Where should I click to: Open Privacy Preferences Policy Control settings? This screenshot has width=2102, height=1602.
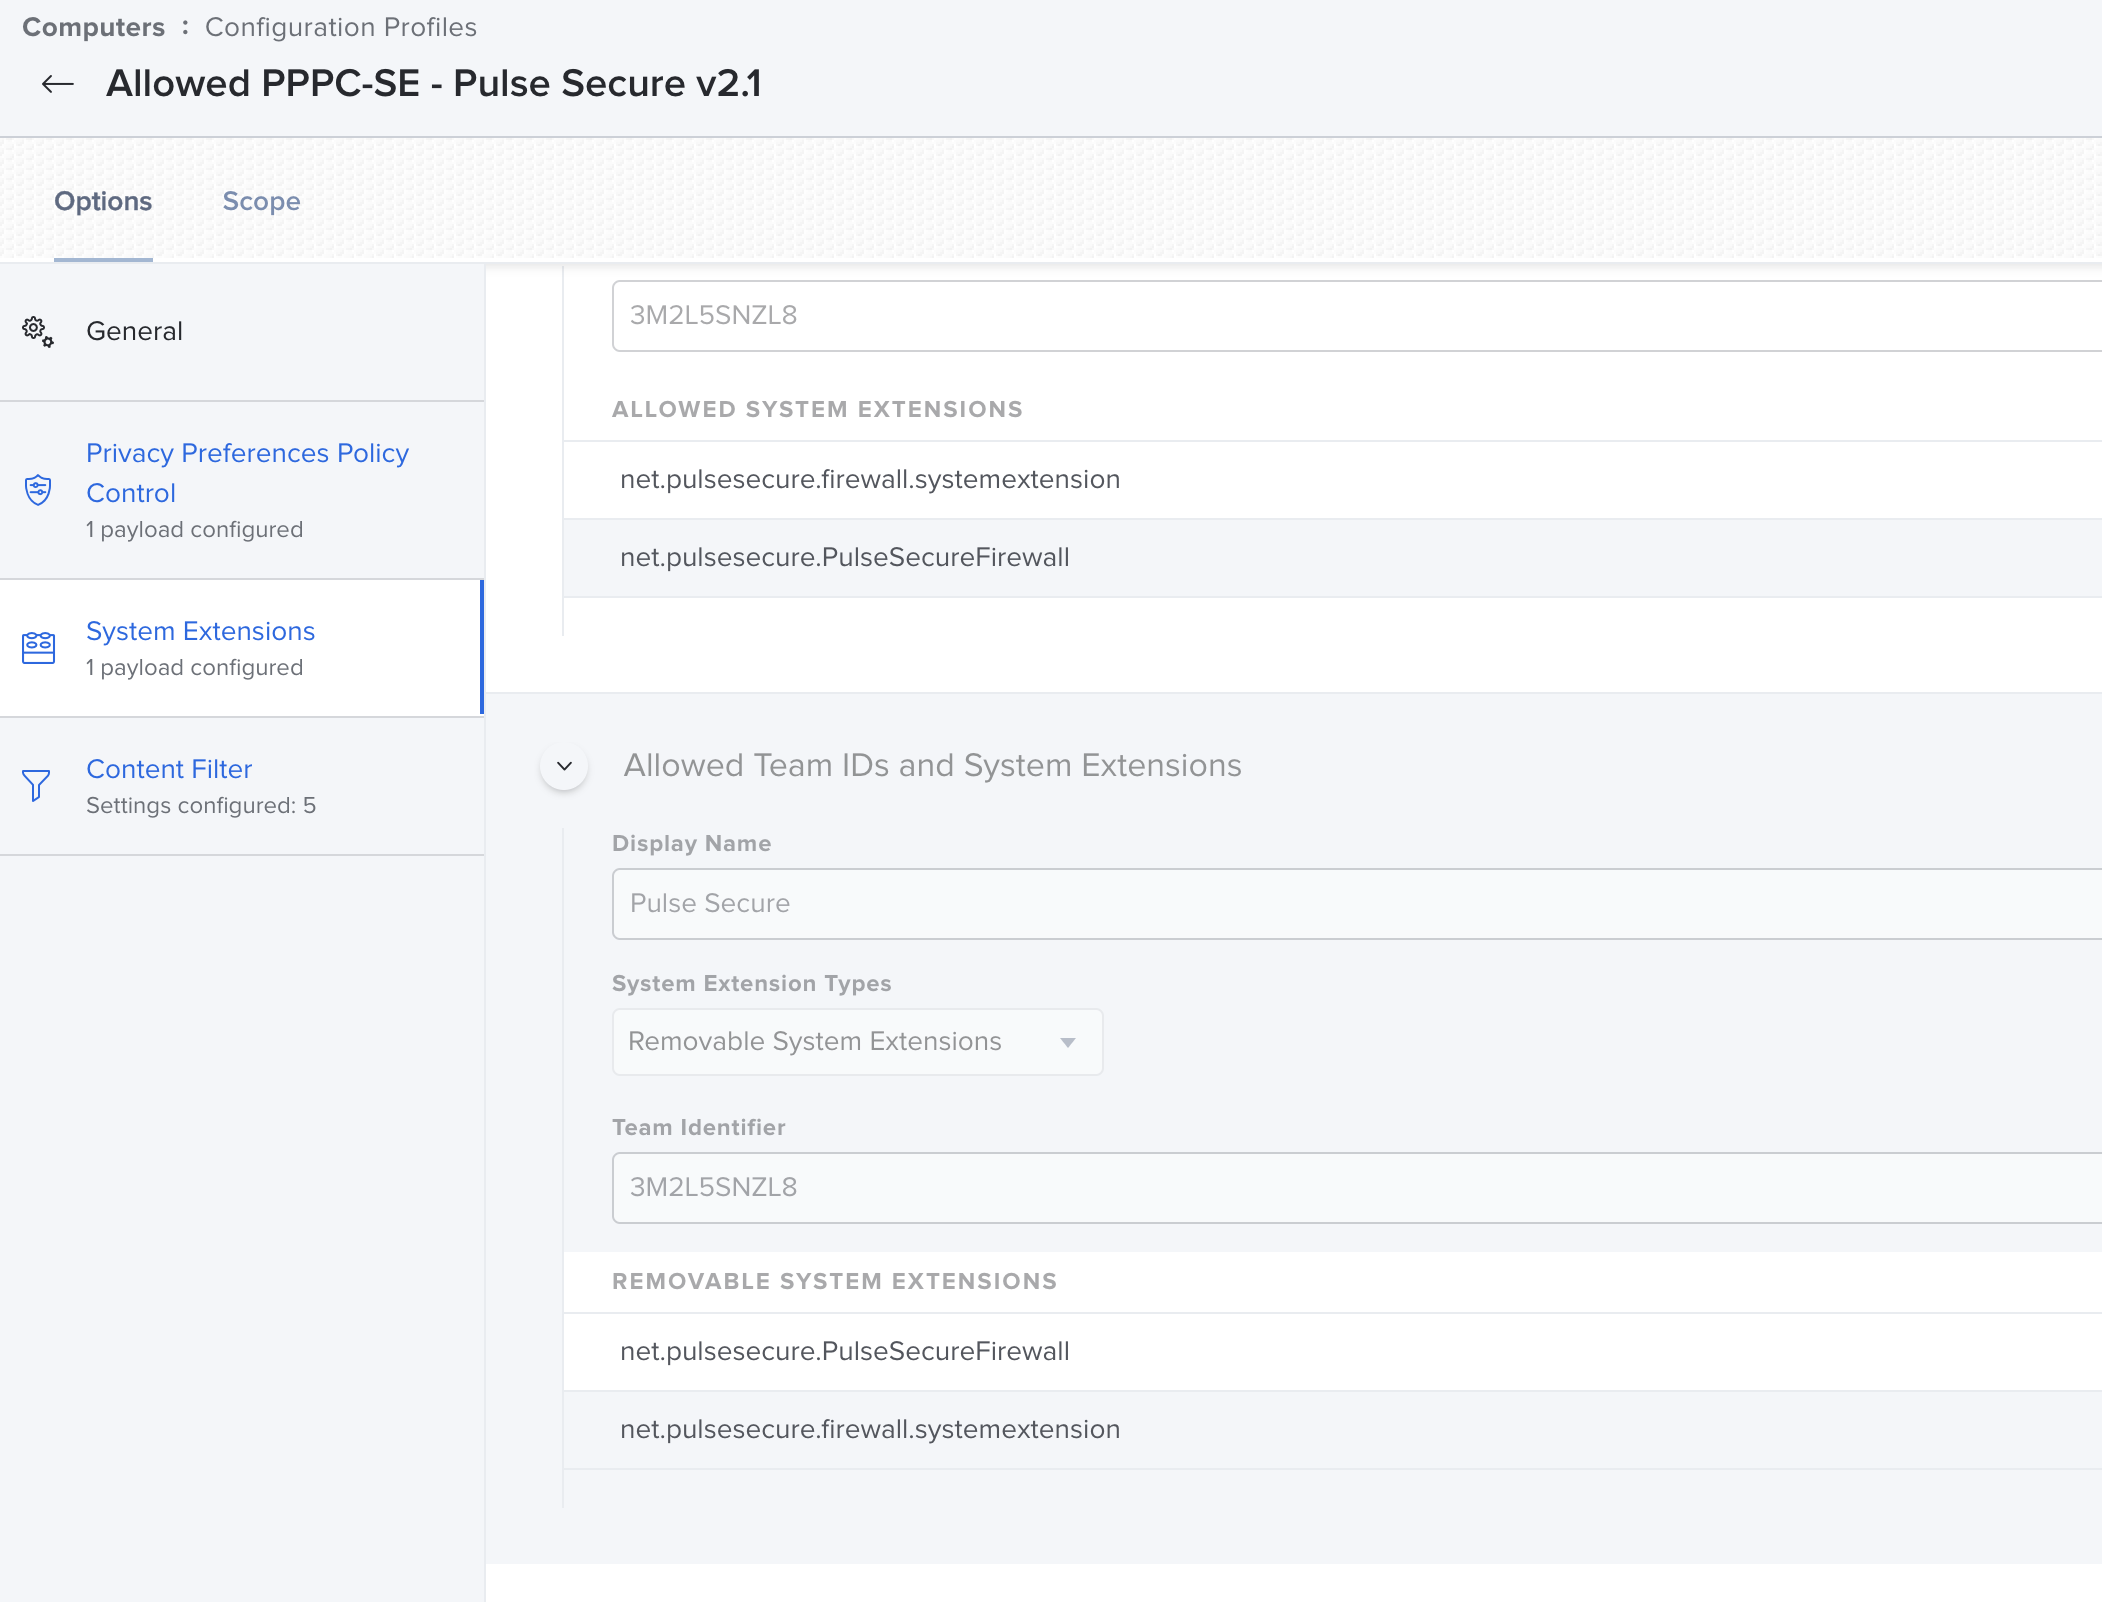pyautogui.click(x=247, y=472)
